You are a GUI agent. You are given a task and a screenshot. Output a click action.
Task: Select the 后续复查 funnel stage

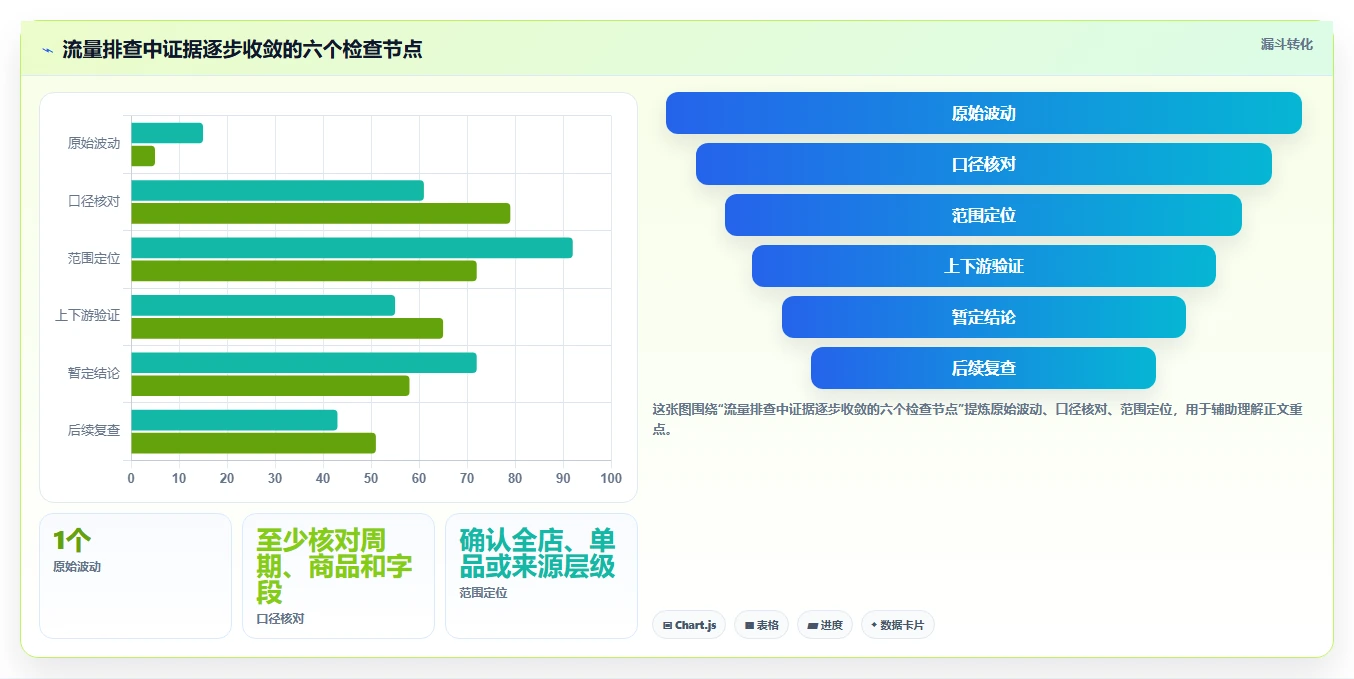984,368
